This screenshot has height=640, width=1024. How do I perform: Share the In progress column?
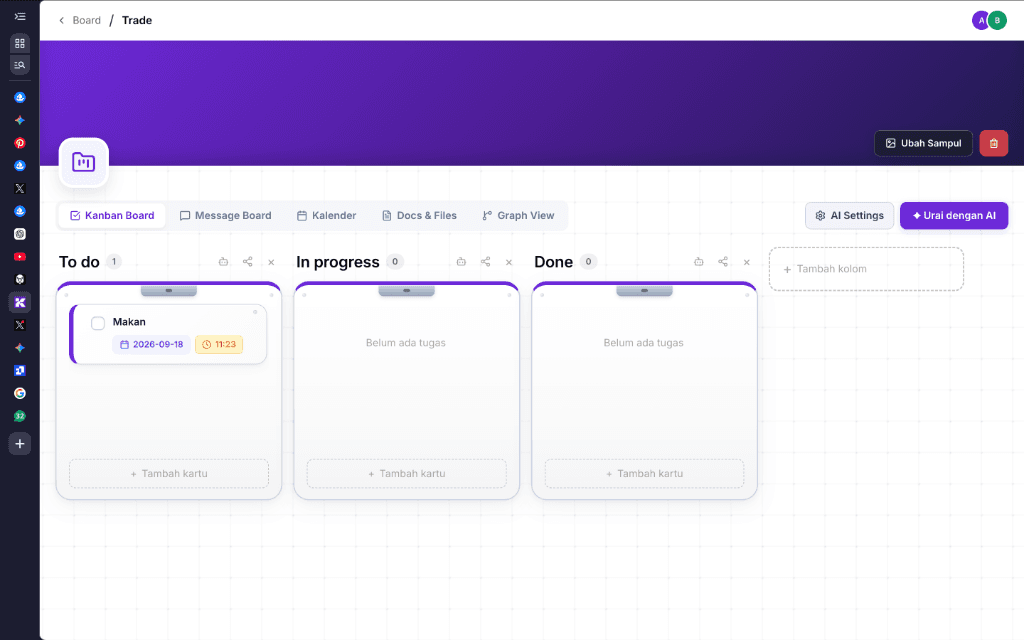(485, 262)
